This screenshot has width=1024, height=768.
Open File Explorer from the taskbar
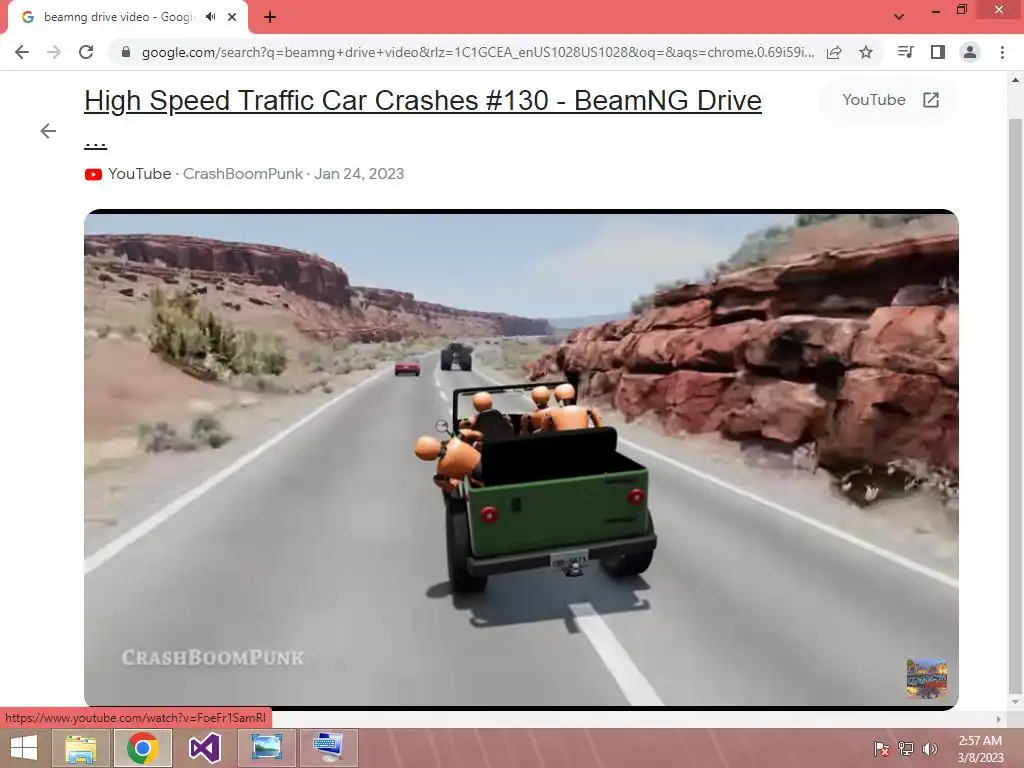(x=81, y=748)
